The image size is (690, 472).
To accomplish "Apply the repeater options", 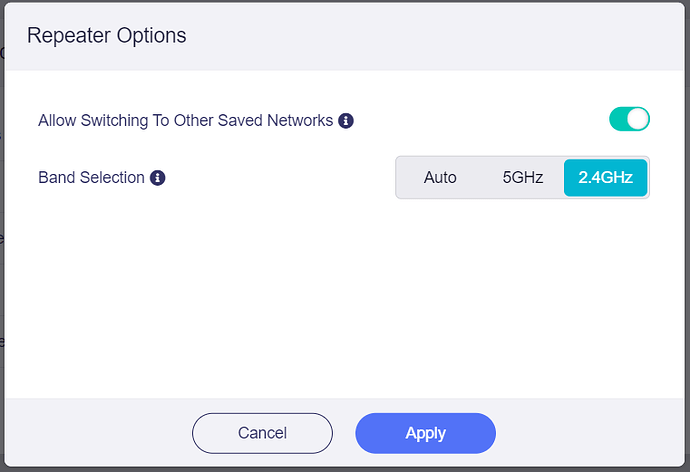I will click(x=426, y=433).
